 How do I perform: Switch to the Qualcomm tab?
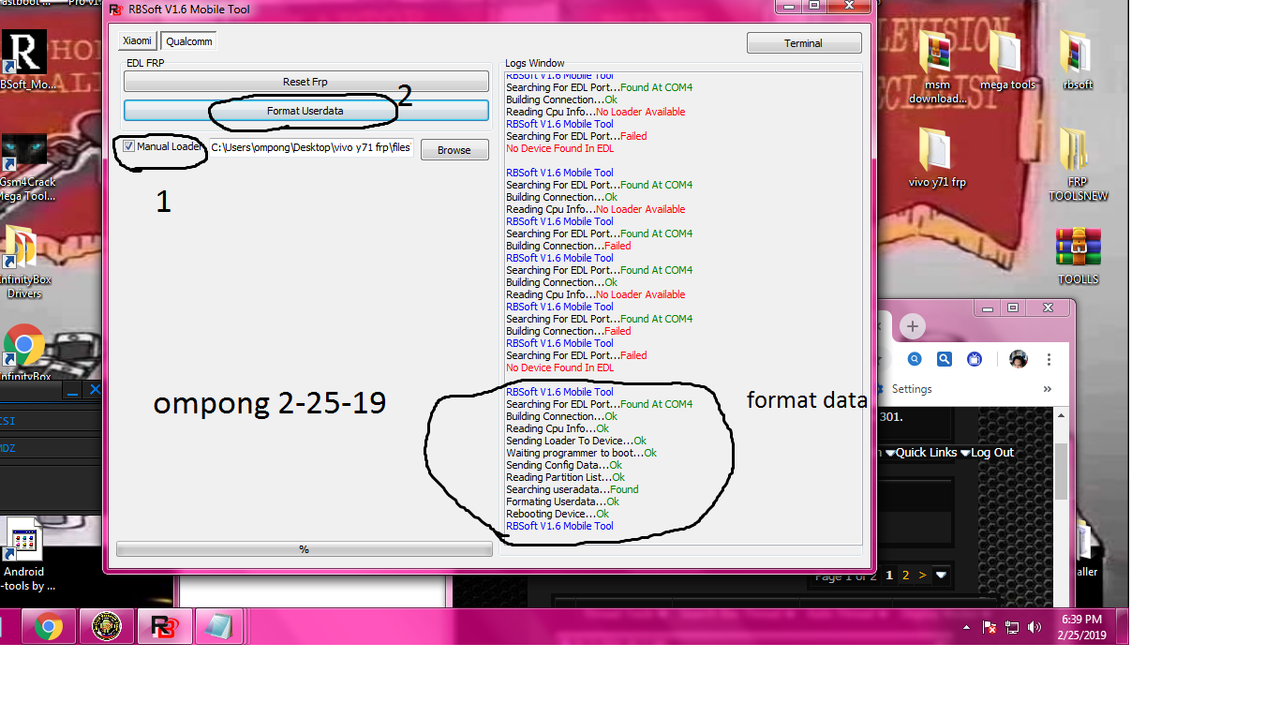189,41
